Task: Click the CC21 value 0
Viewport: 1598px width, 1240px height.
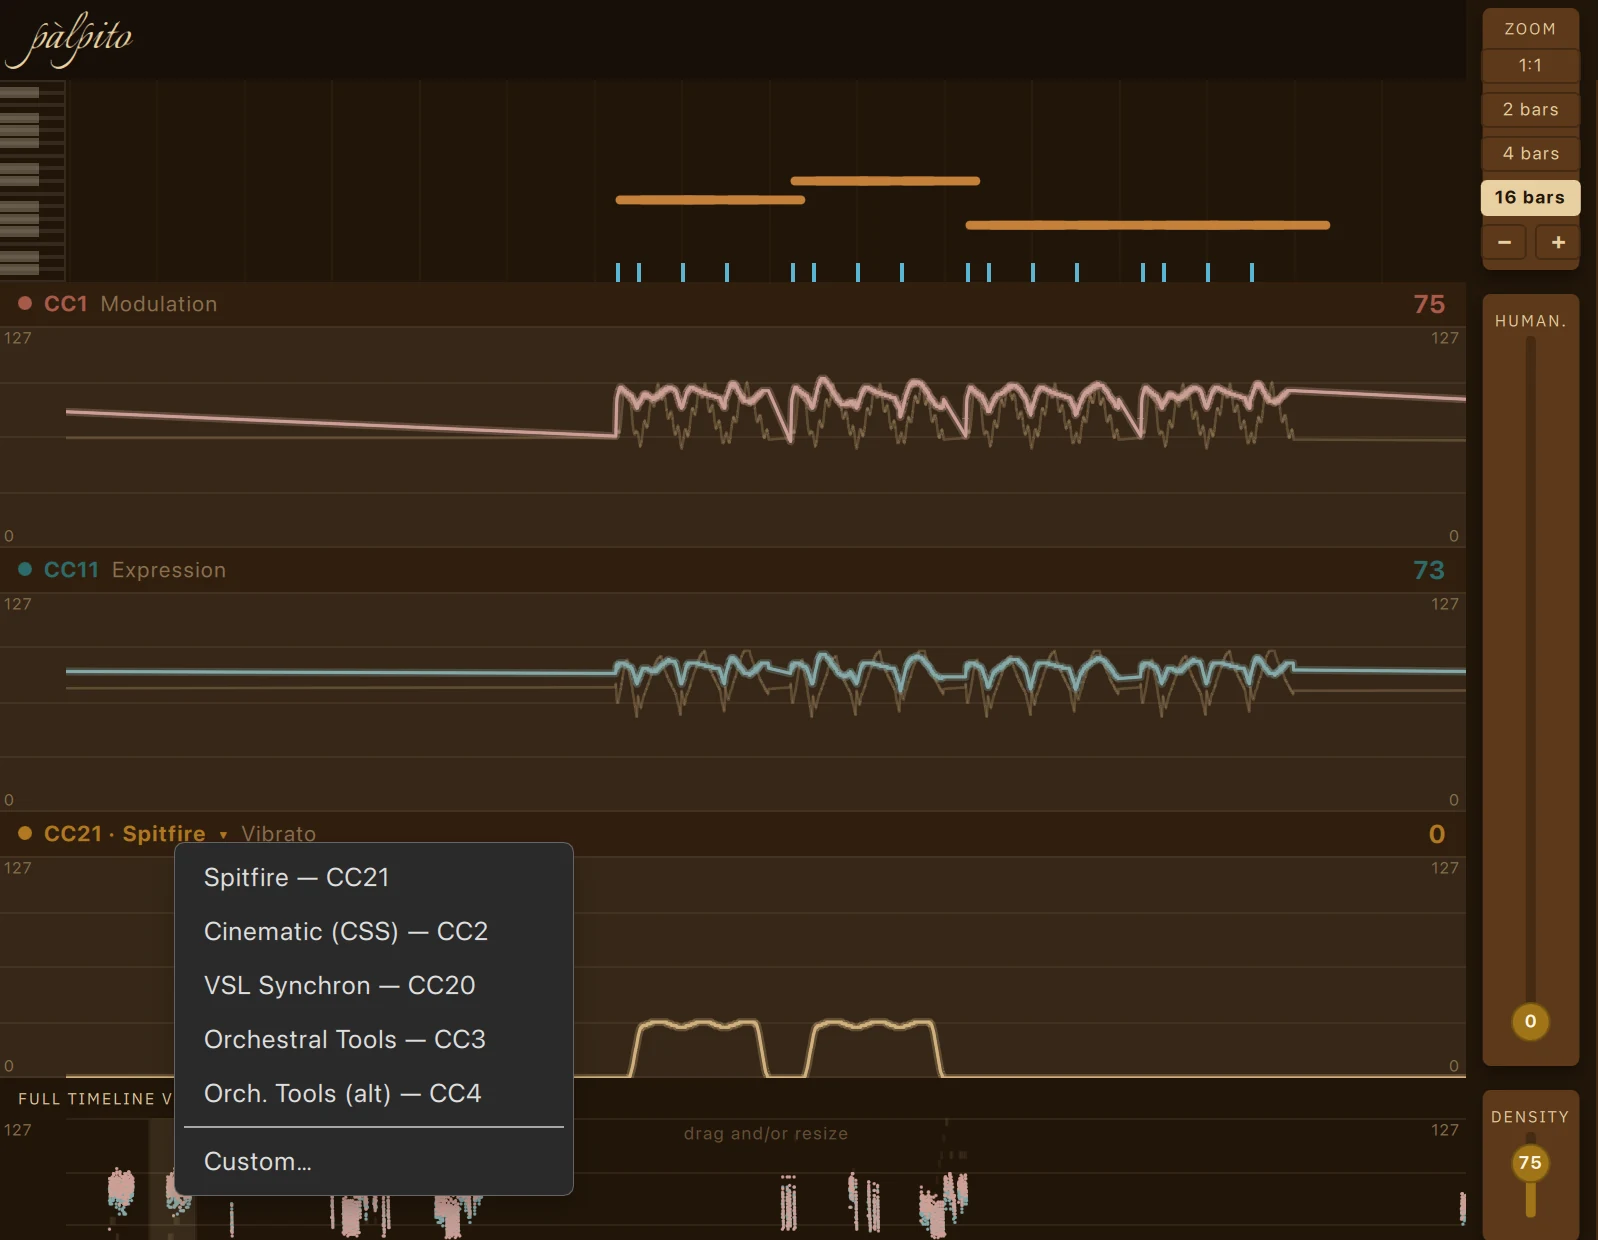Action: (1437, 834)
